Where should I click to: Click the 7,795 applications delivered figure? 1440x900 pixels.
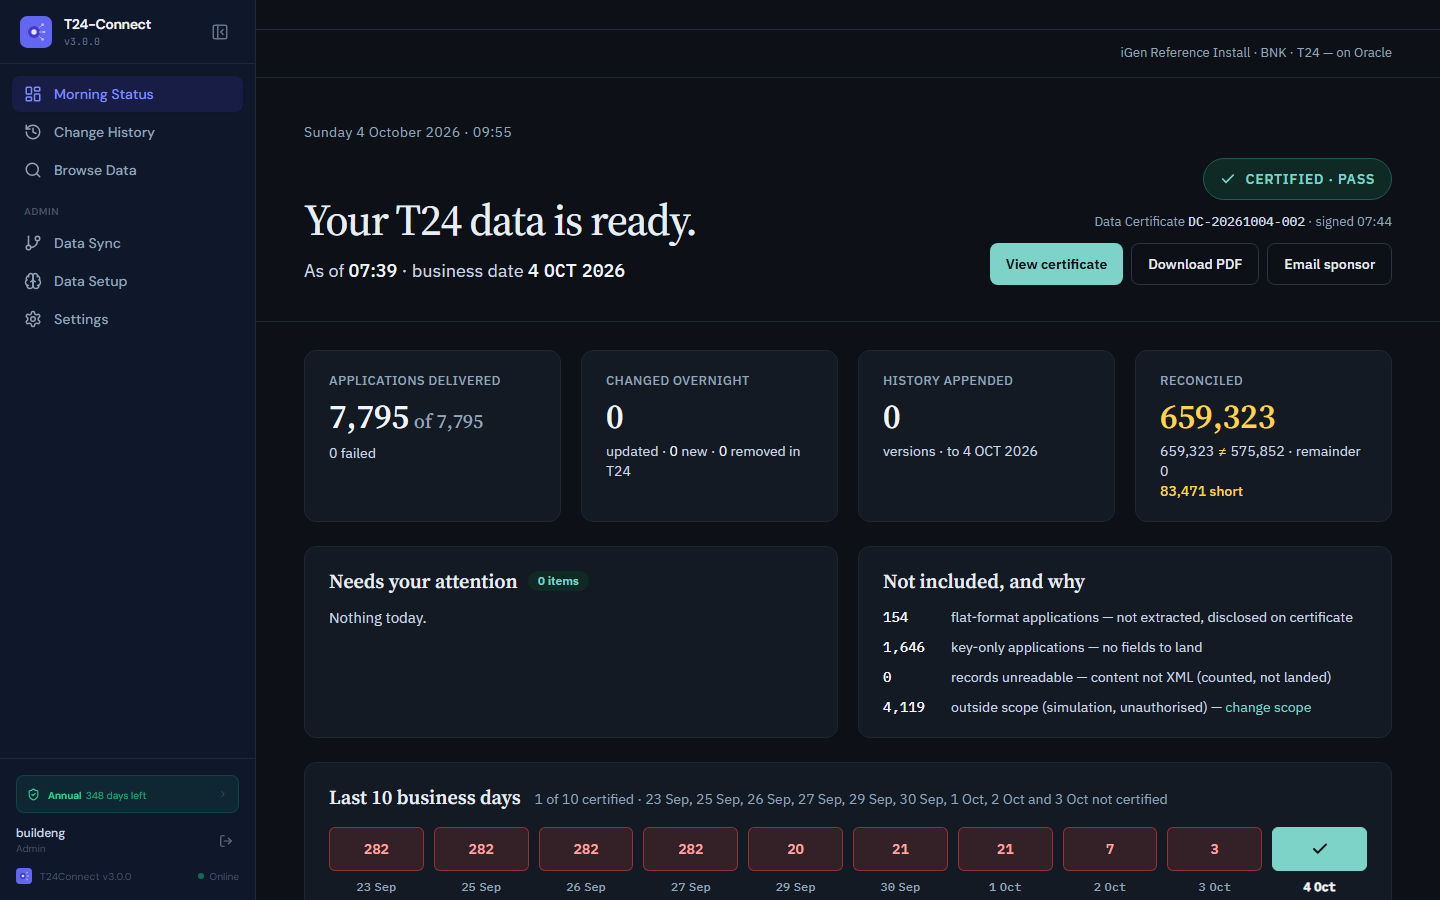pyautogui.click(x=369, y=417)
